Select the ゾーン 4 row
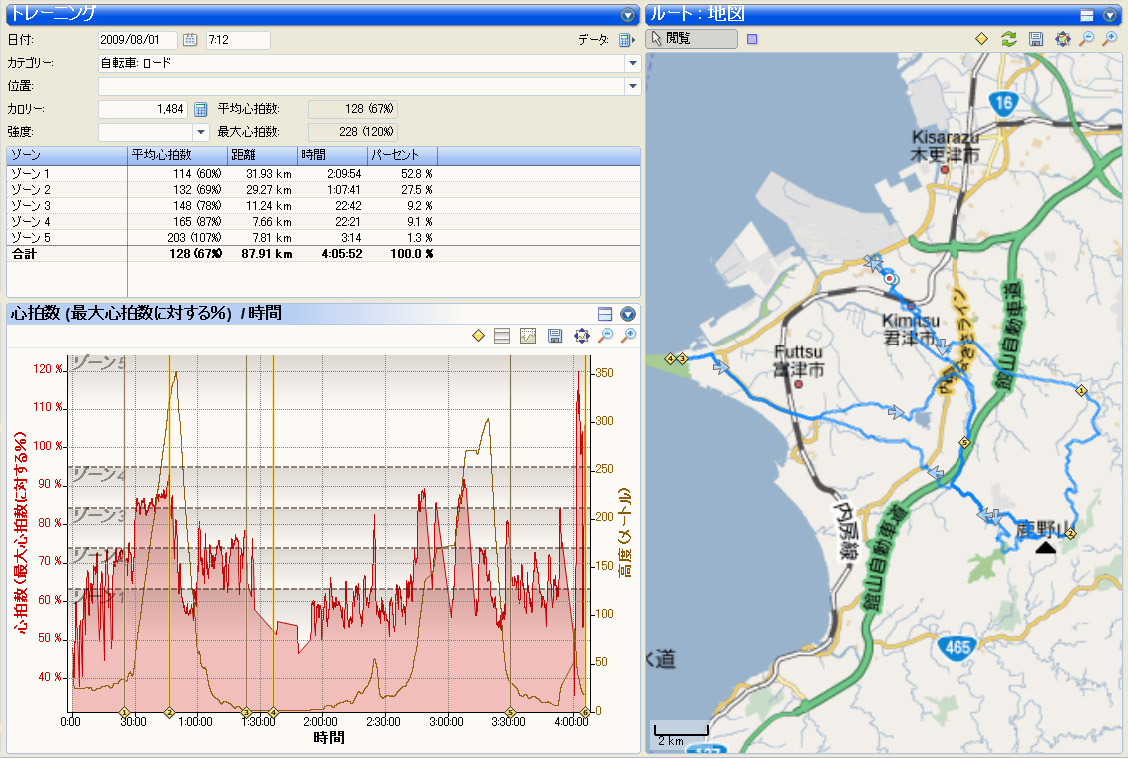 click(x=323, y=222)
